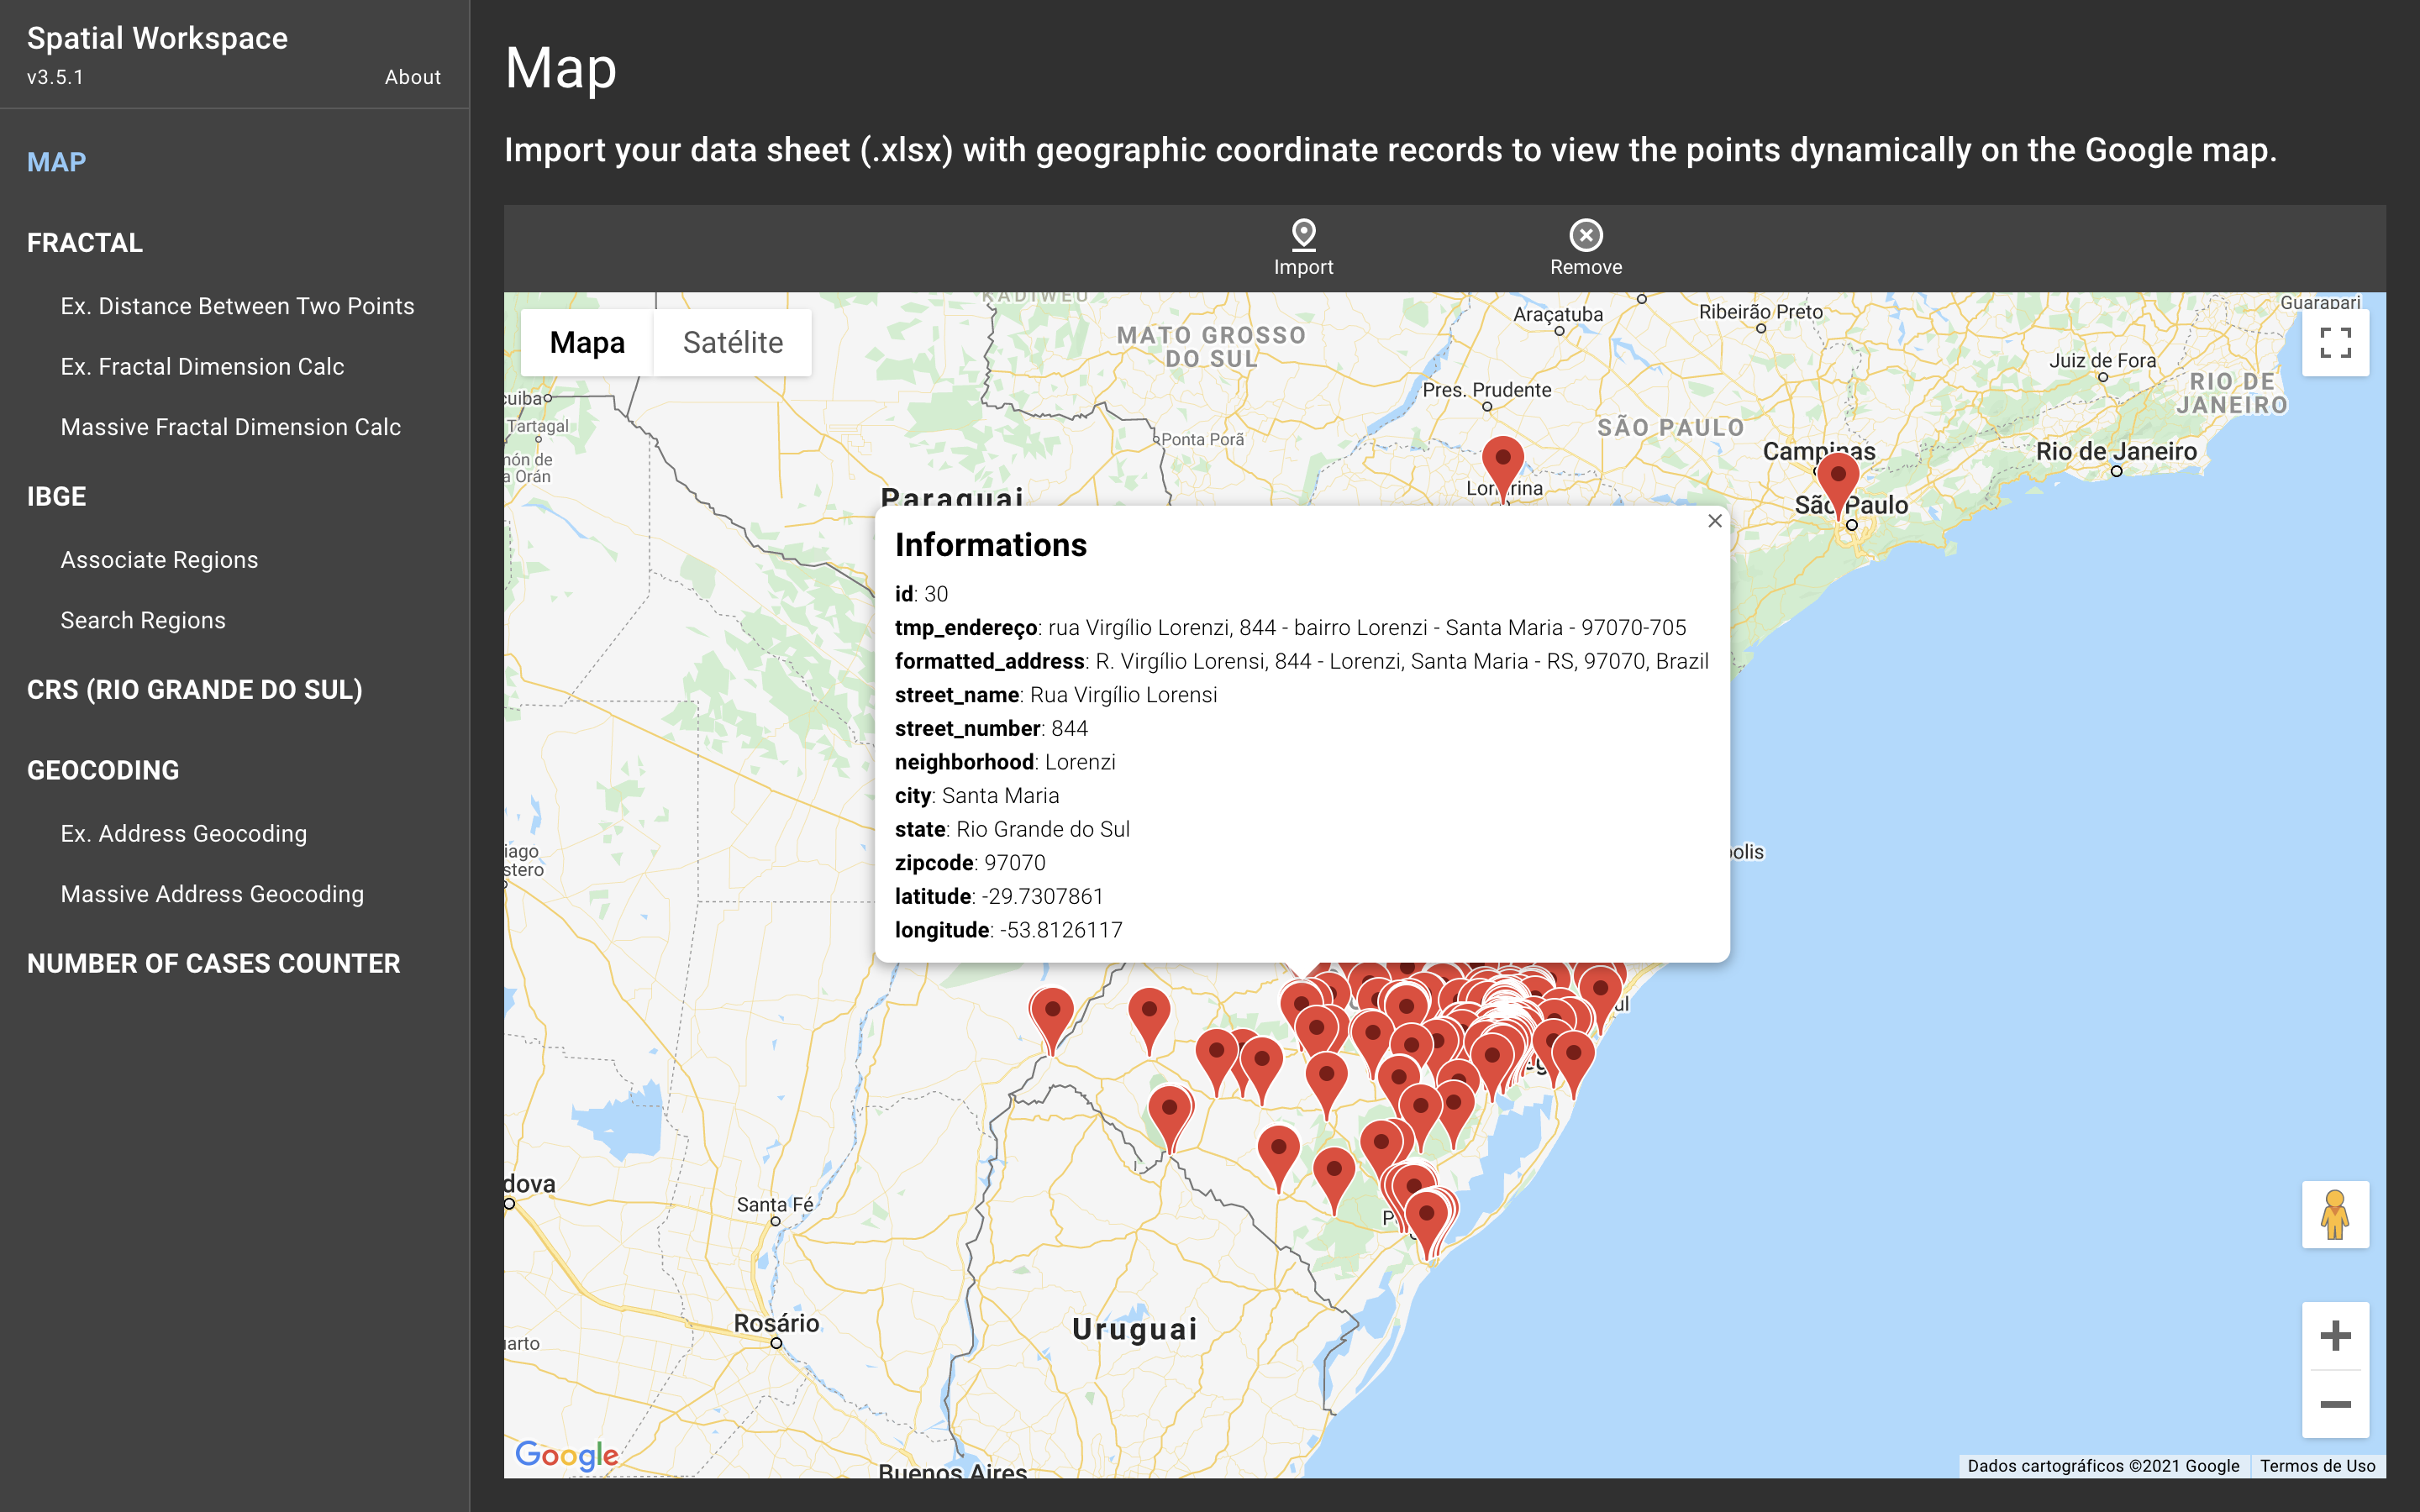
Task: Click the Remove circle-x icon
Action: pyautogui.click(x=1585, y=235)
